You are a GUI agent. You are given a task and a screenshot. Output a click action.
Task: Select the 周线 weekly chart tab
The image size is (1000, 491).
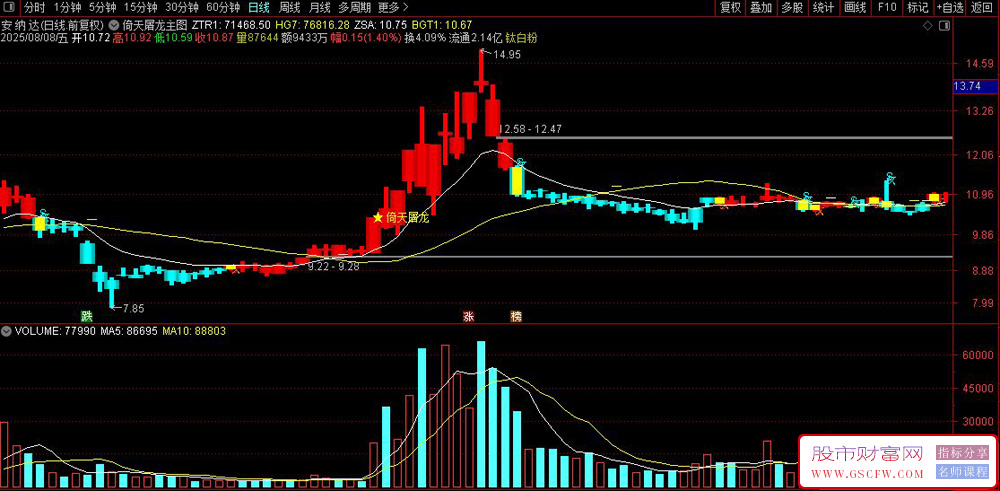(x=290, y=8)
